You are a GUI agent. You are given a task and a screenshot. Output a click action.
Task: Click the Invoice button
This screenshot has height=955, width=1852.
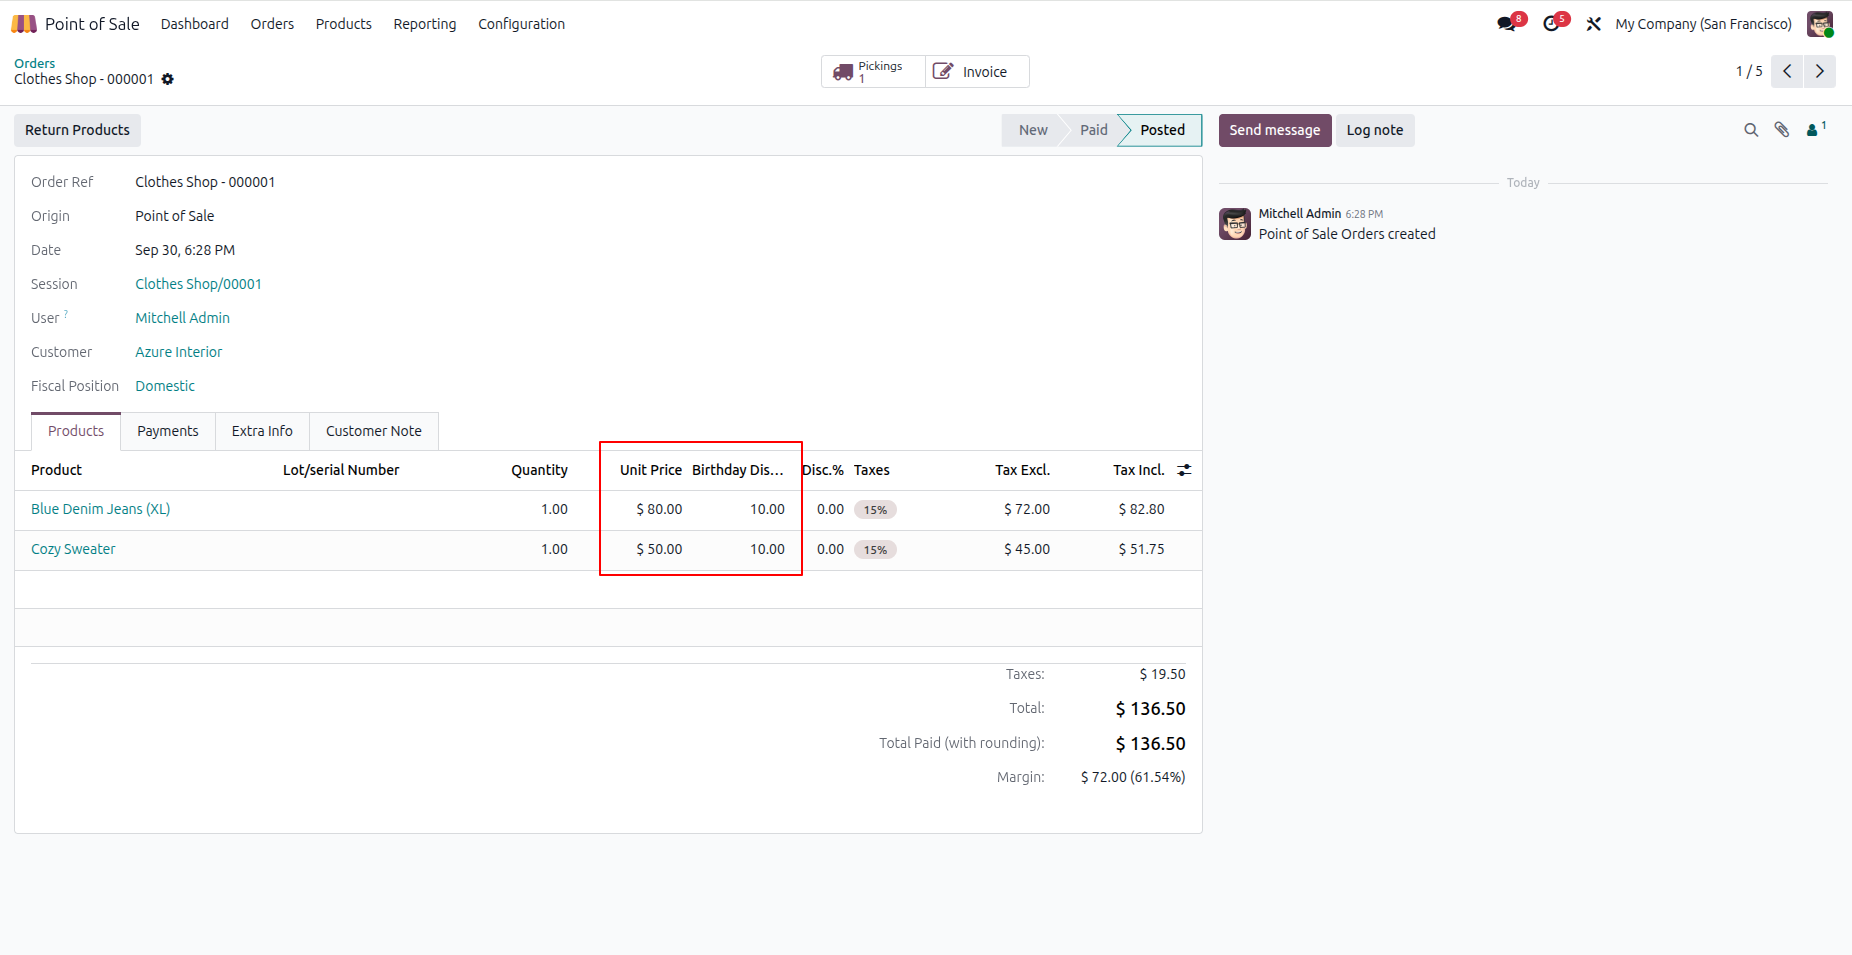(977, 72)
